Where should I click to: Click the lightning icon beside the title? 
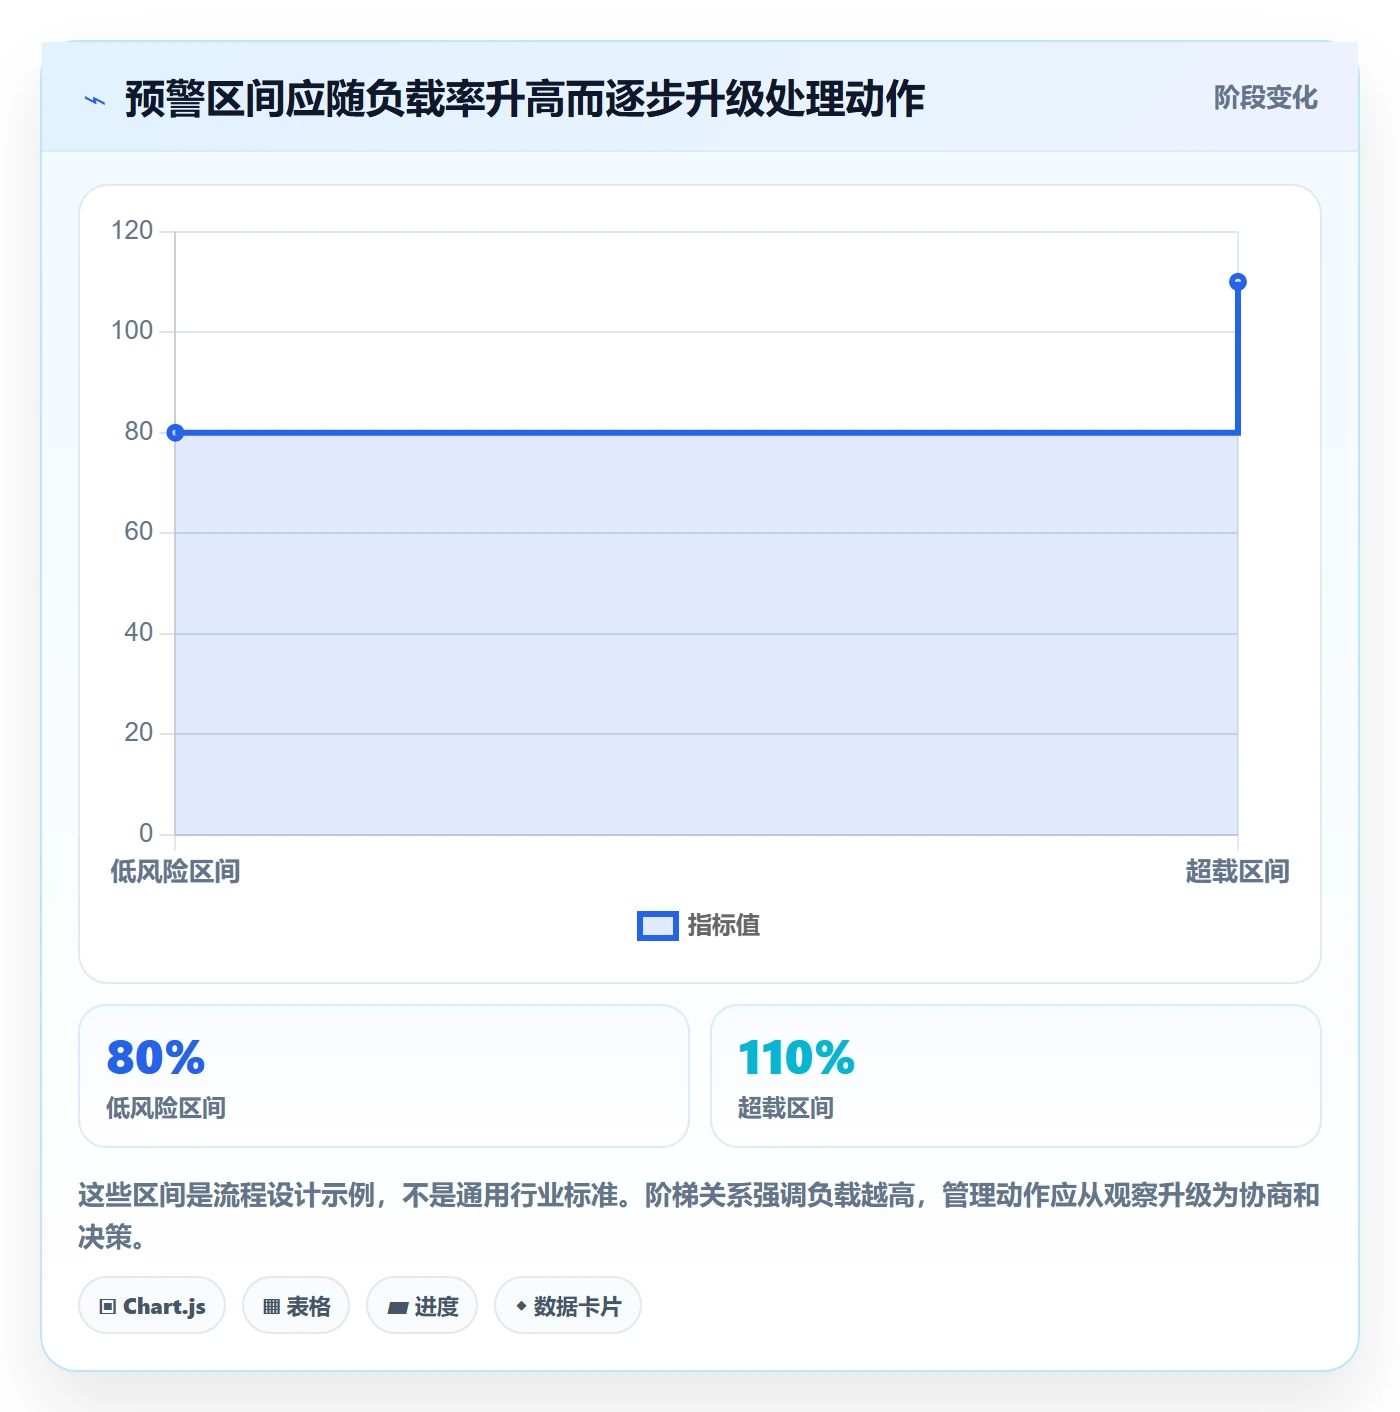click(95, 100)
